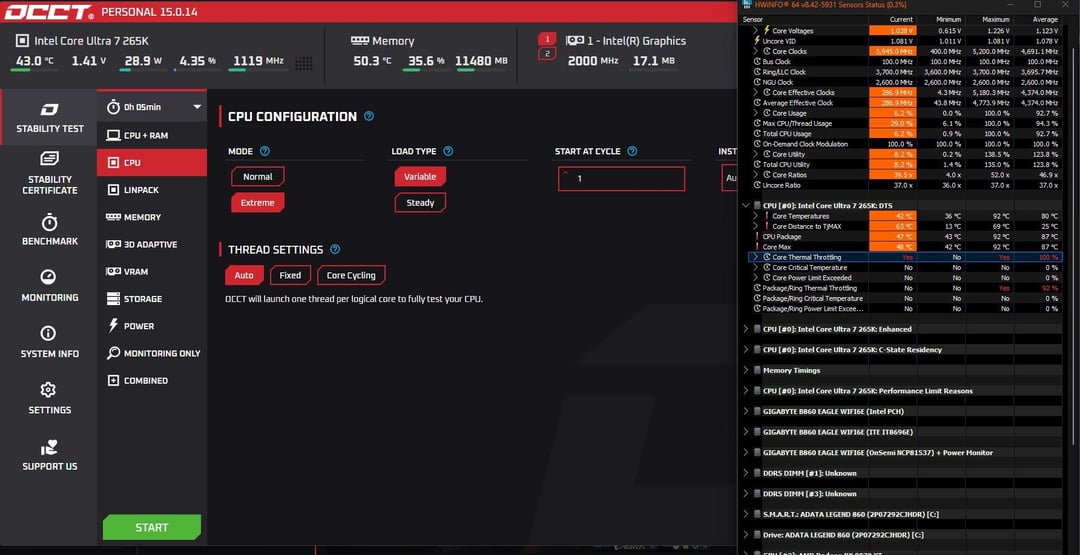Select the Normal mode option
The width and height of the screenshot is (1080, 555).
[x=258, y=176]
